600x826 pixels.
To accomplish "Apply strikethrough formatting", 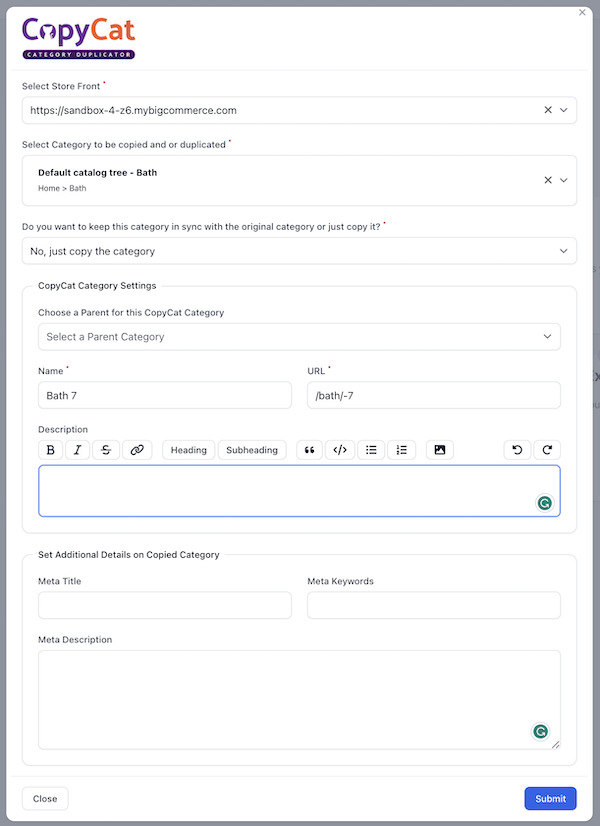I will [x=106, y=450].
